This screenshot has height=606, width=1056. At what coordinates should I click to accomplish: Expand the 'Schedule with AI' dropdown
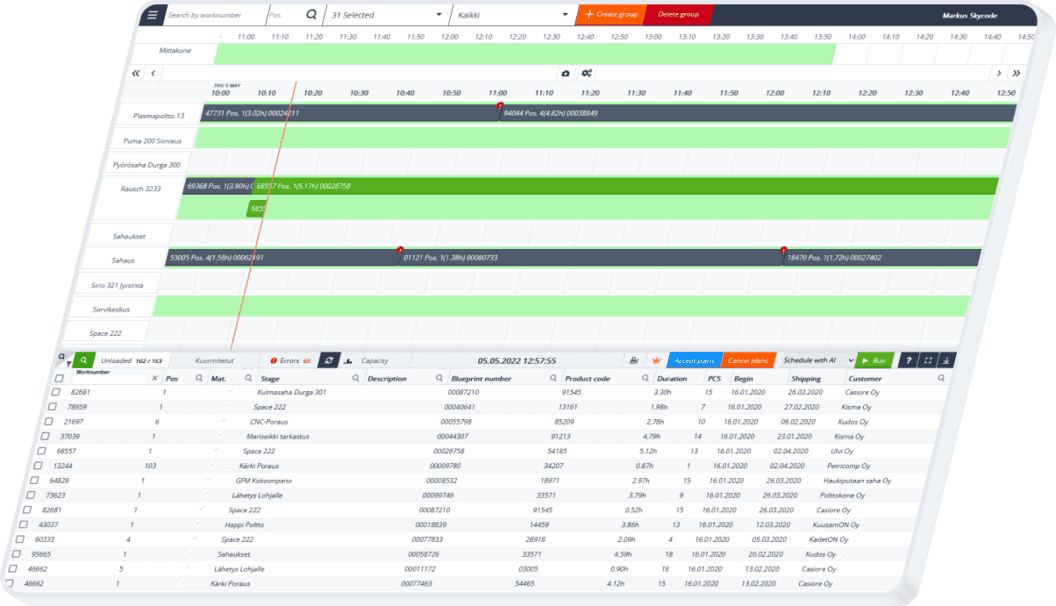[818, 360]
